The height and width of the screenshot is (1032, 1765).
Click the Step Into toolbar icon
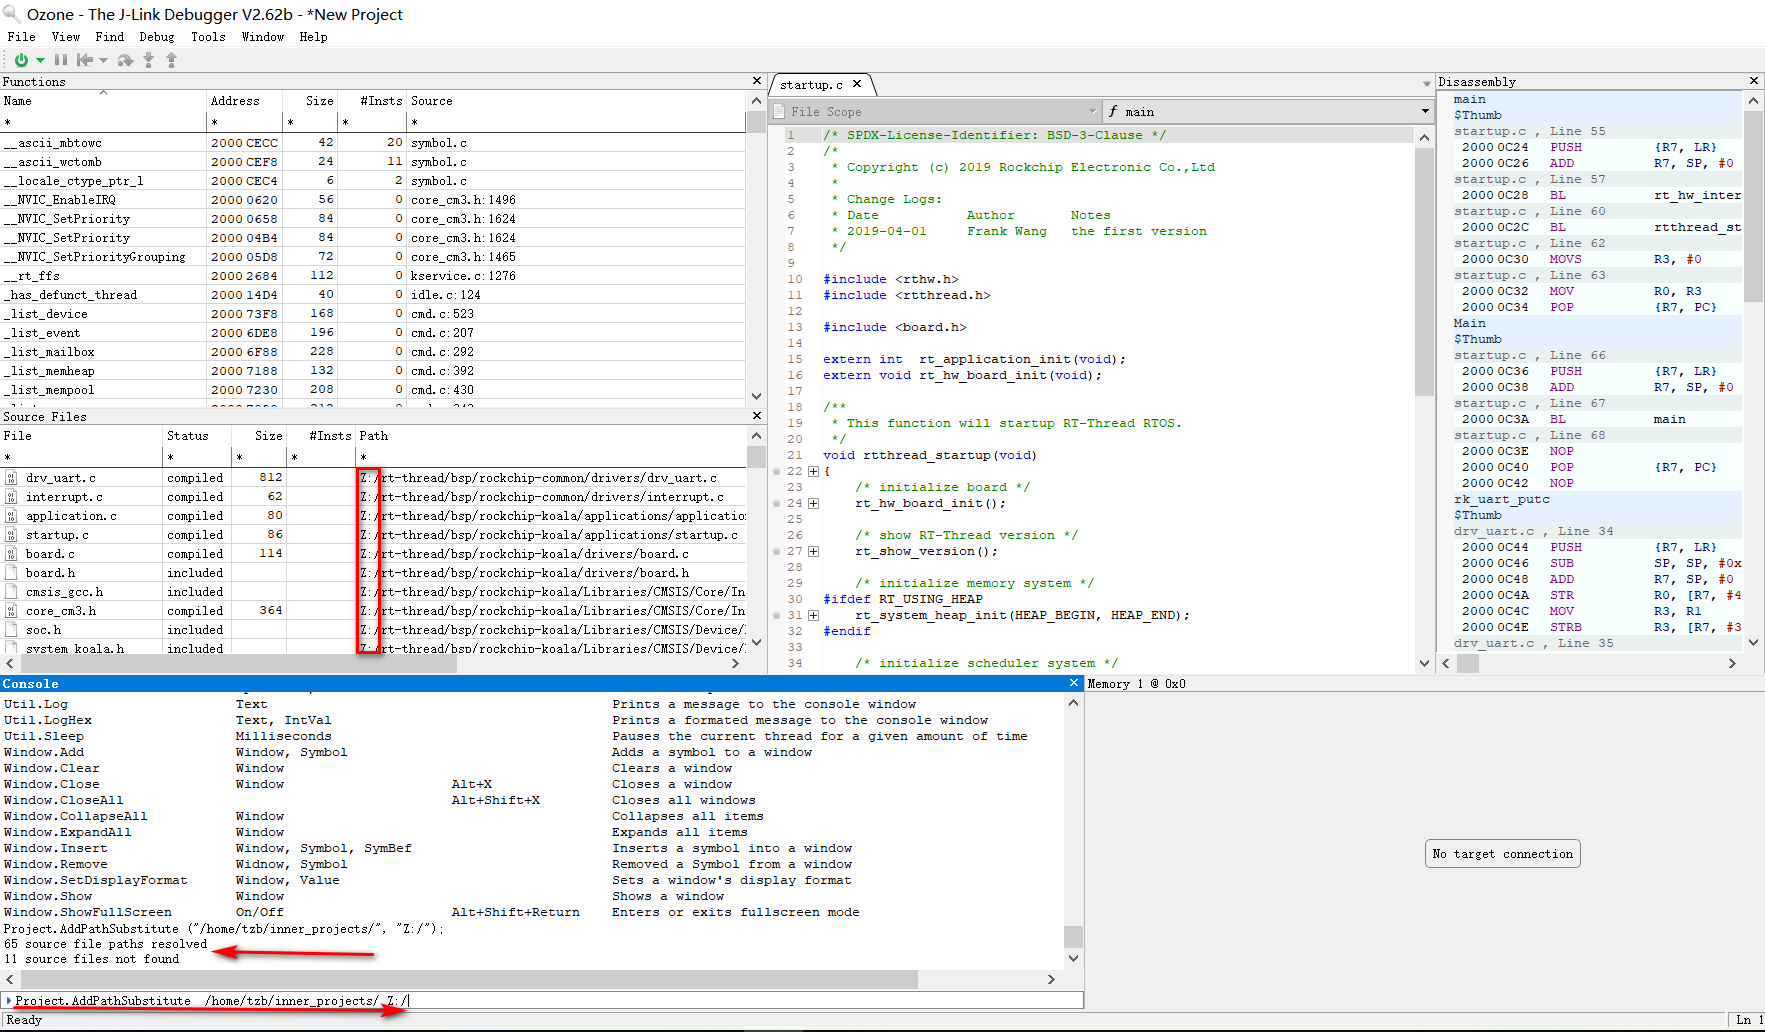[148, 60]
